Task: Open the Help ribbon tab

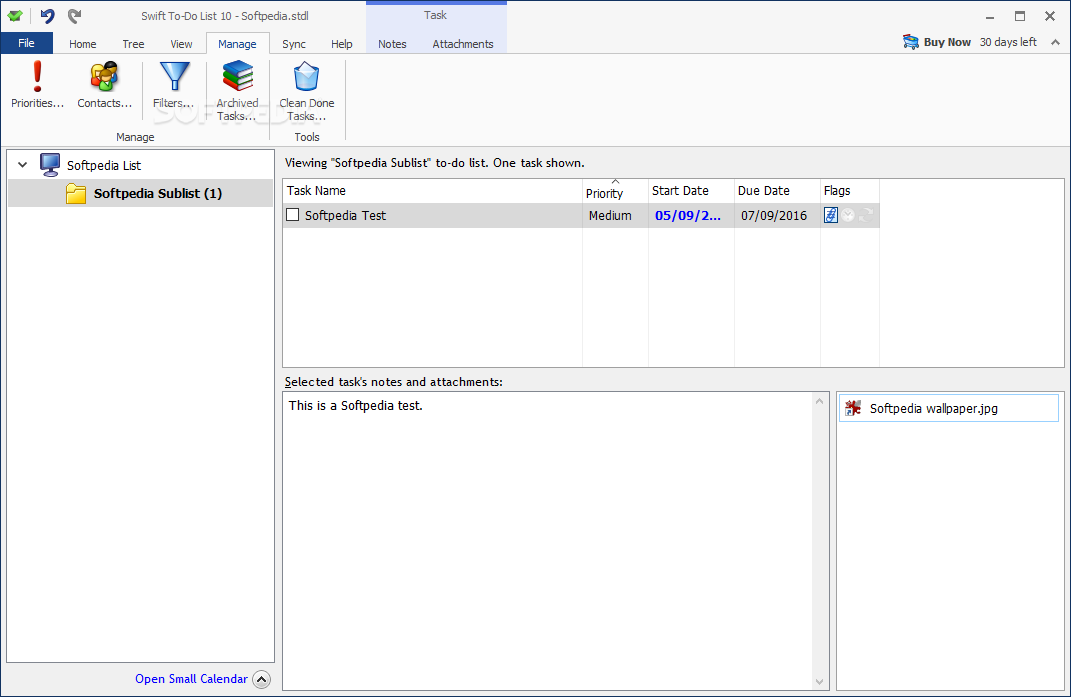Action: 342,44
